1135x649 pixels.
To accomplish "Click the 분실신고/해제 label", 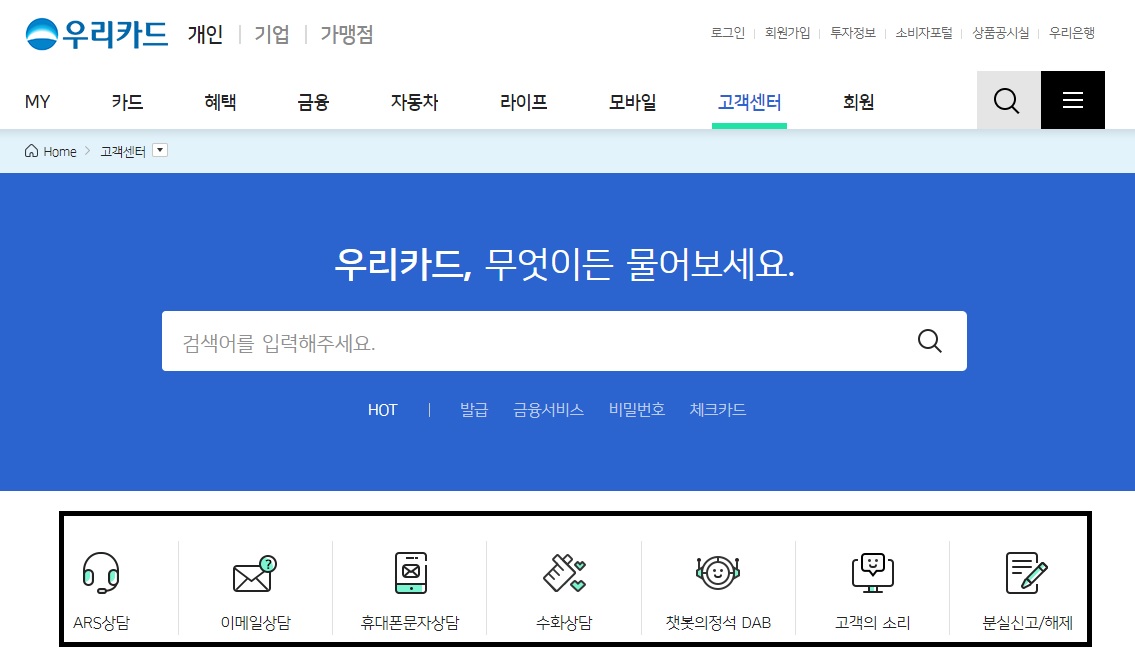I will point(1027,622).
